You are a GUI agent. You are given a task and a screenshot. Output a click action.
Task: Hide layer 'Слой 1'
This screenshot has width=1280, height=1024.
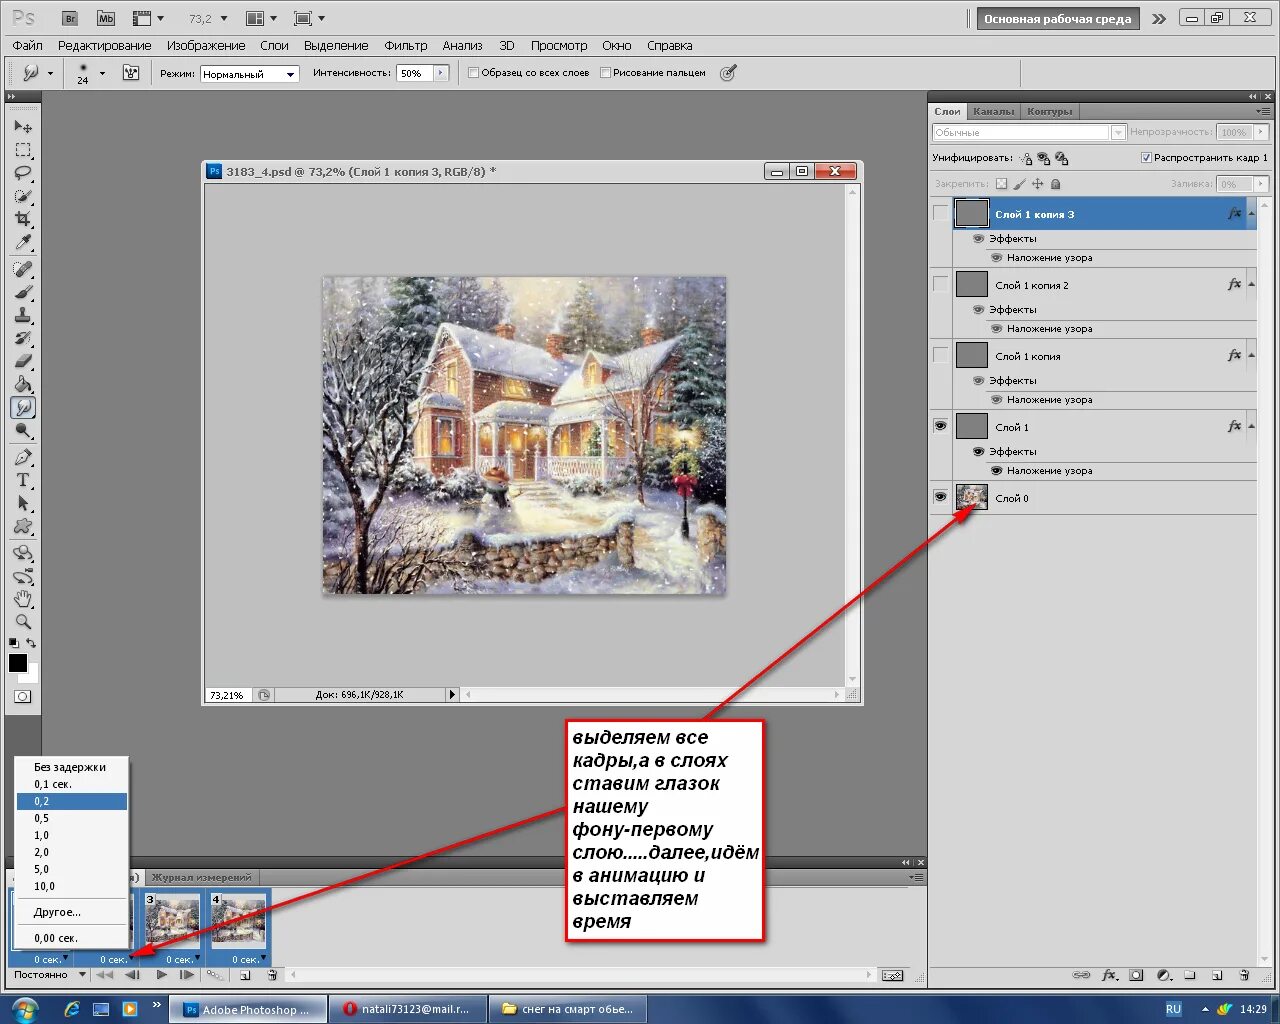point(940,426)
